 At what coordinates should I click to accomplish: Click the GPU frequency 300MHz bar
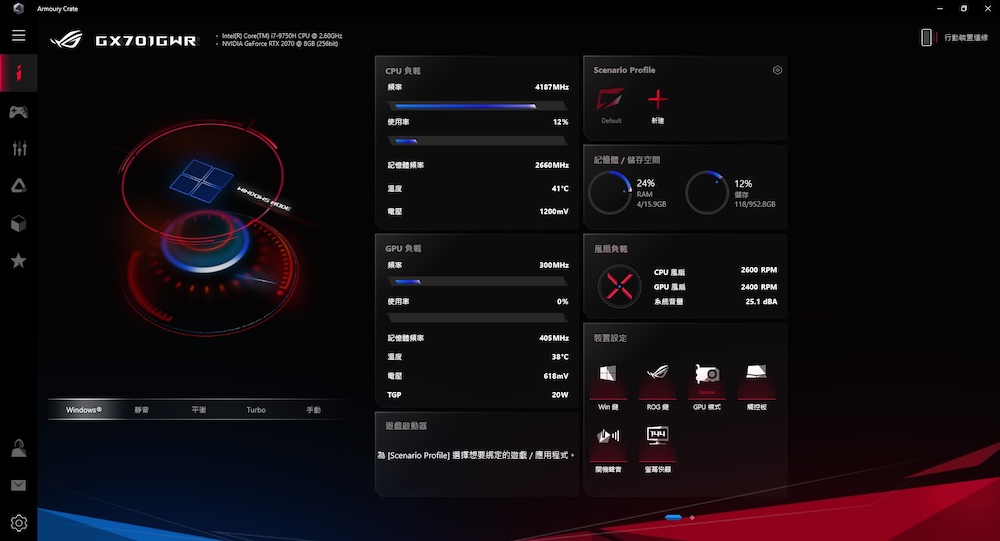tap(476, 281)
